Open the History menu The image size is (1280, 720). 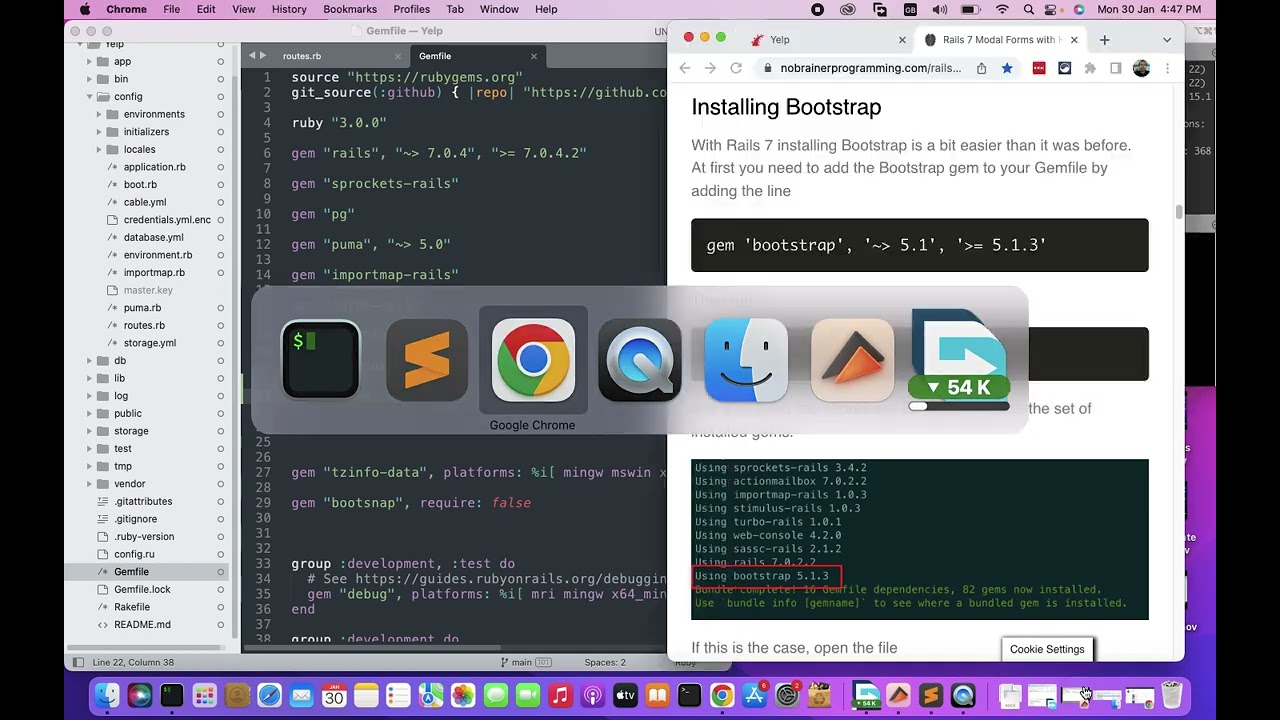(x=289, y=9)
